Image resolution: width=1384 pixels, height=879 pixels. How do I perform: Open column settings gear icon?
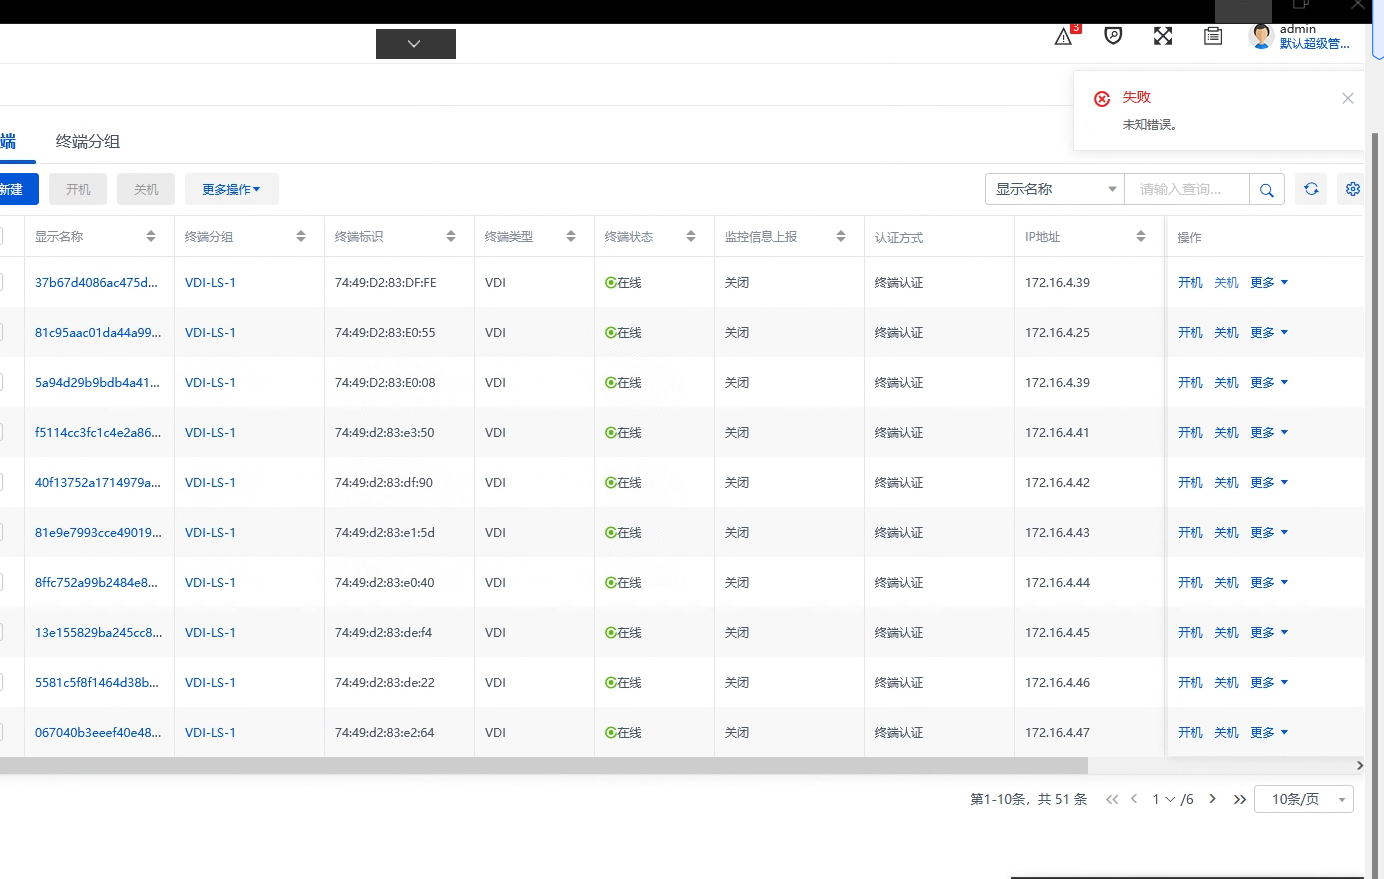[1353, 189]
